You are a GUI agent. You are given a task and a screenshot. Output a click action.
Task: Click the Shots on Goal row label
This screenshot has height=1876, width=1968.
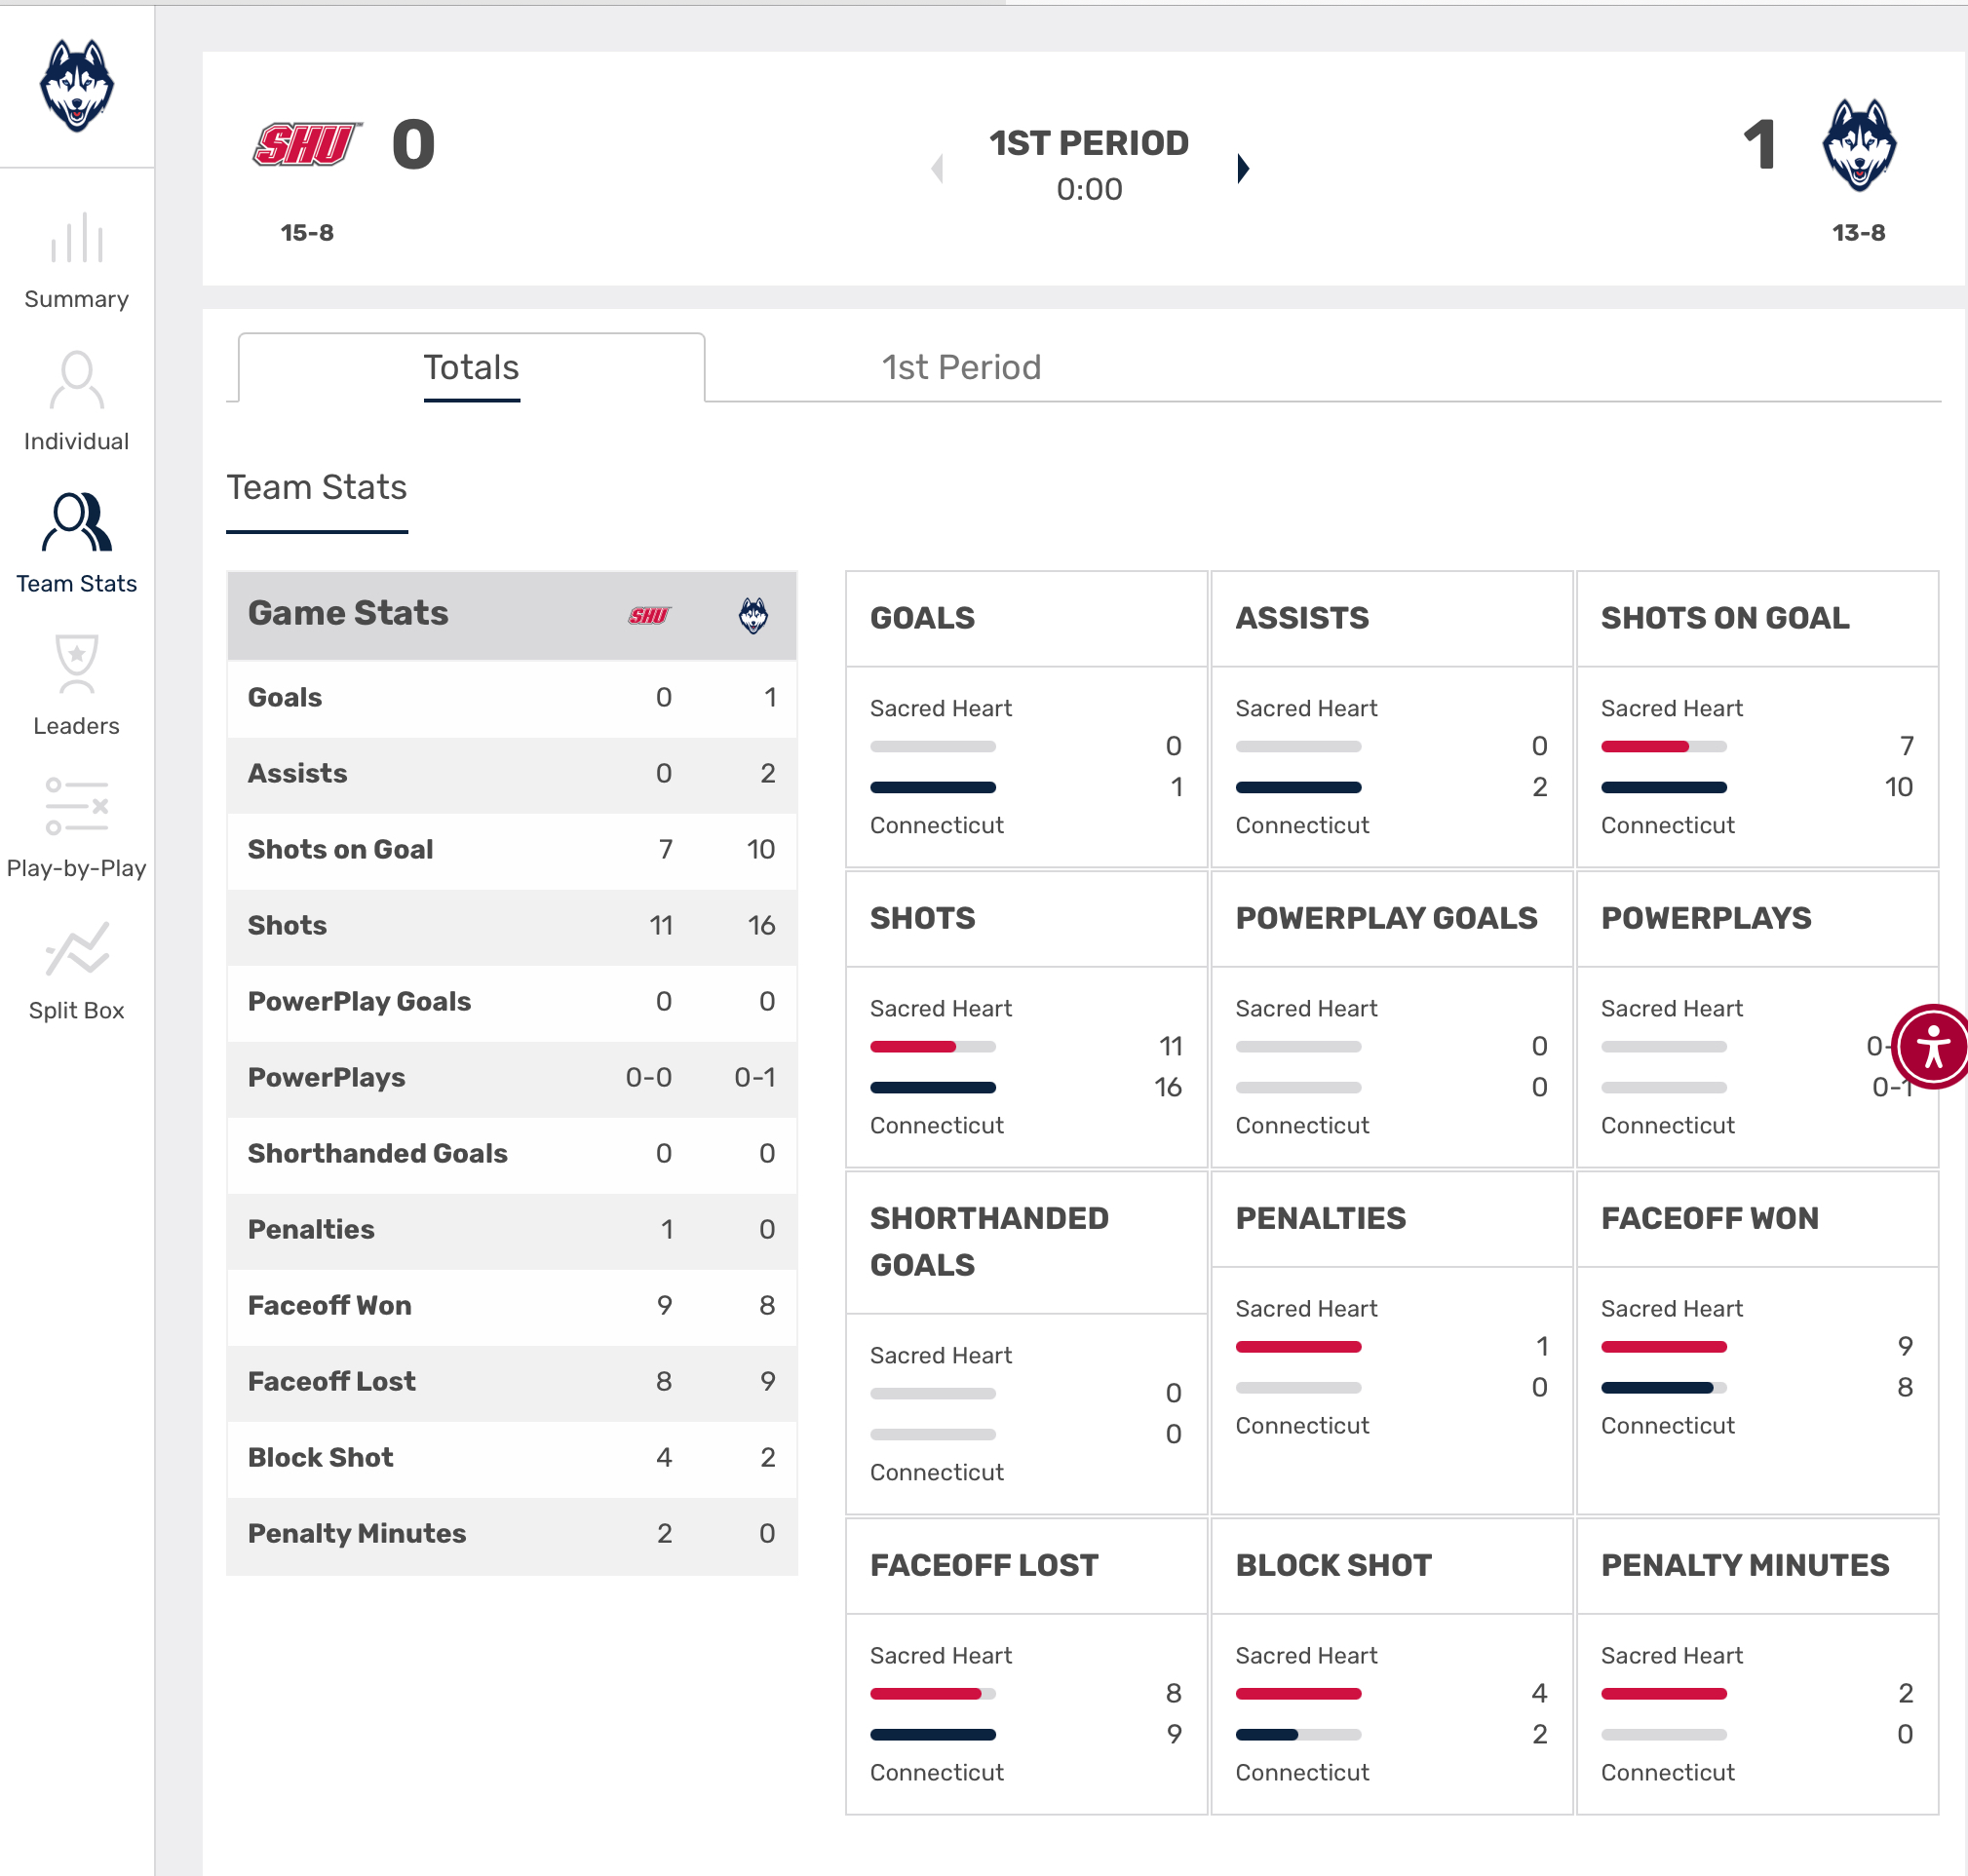[340, 849]
